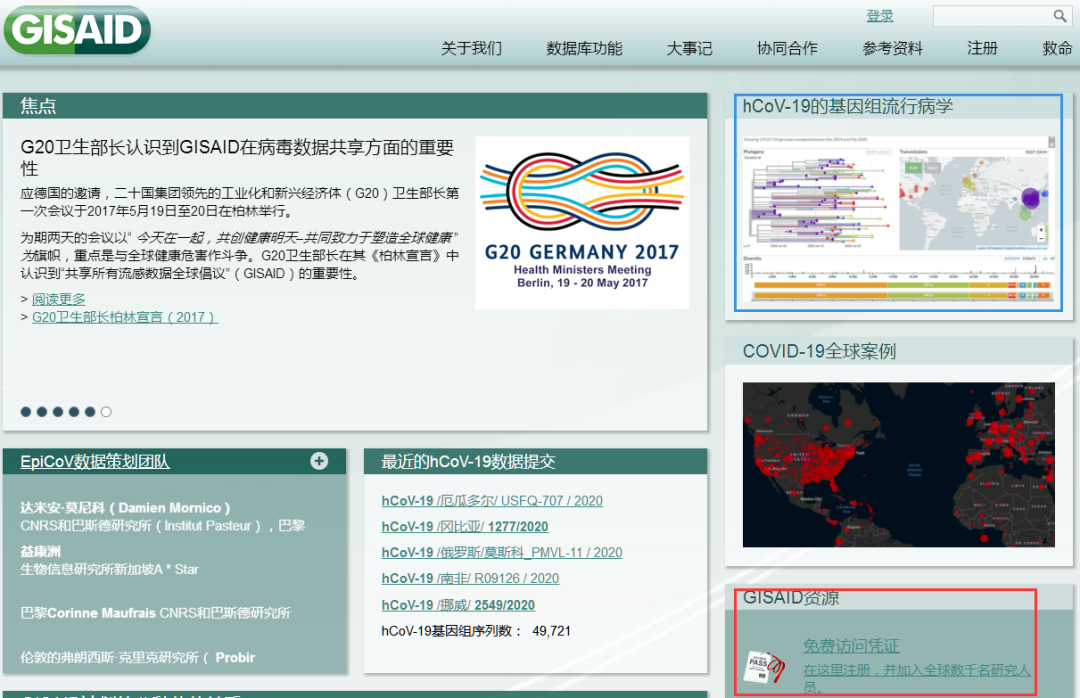This screenshot has height=698, width=1080.
Task: Select the fourth carousel dot
Action: (x=74, y=411)
